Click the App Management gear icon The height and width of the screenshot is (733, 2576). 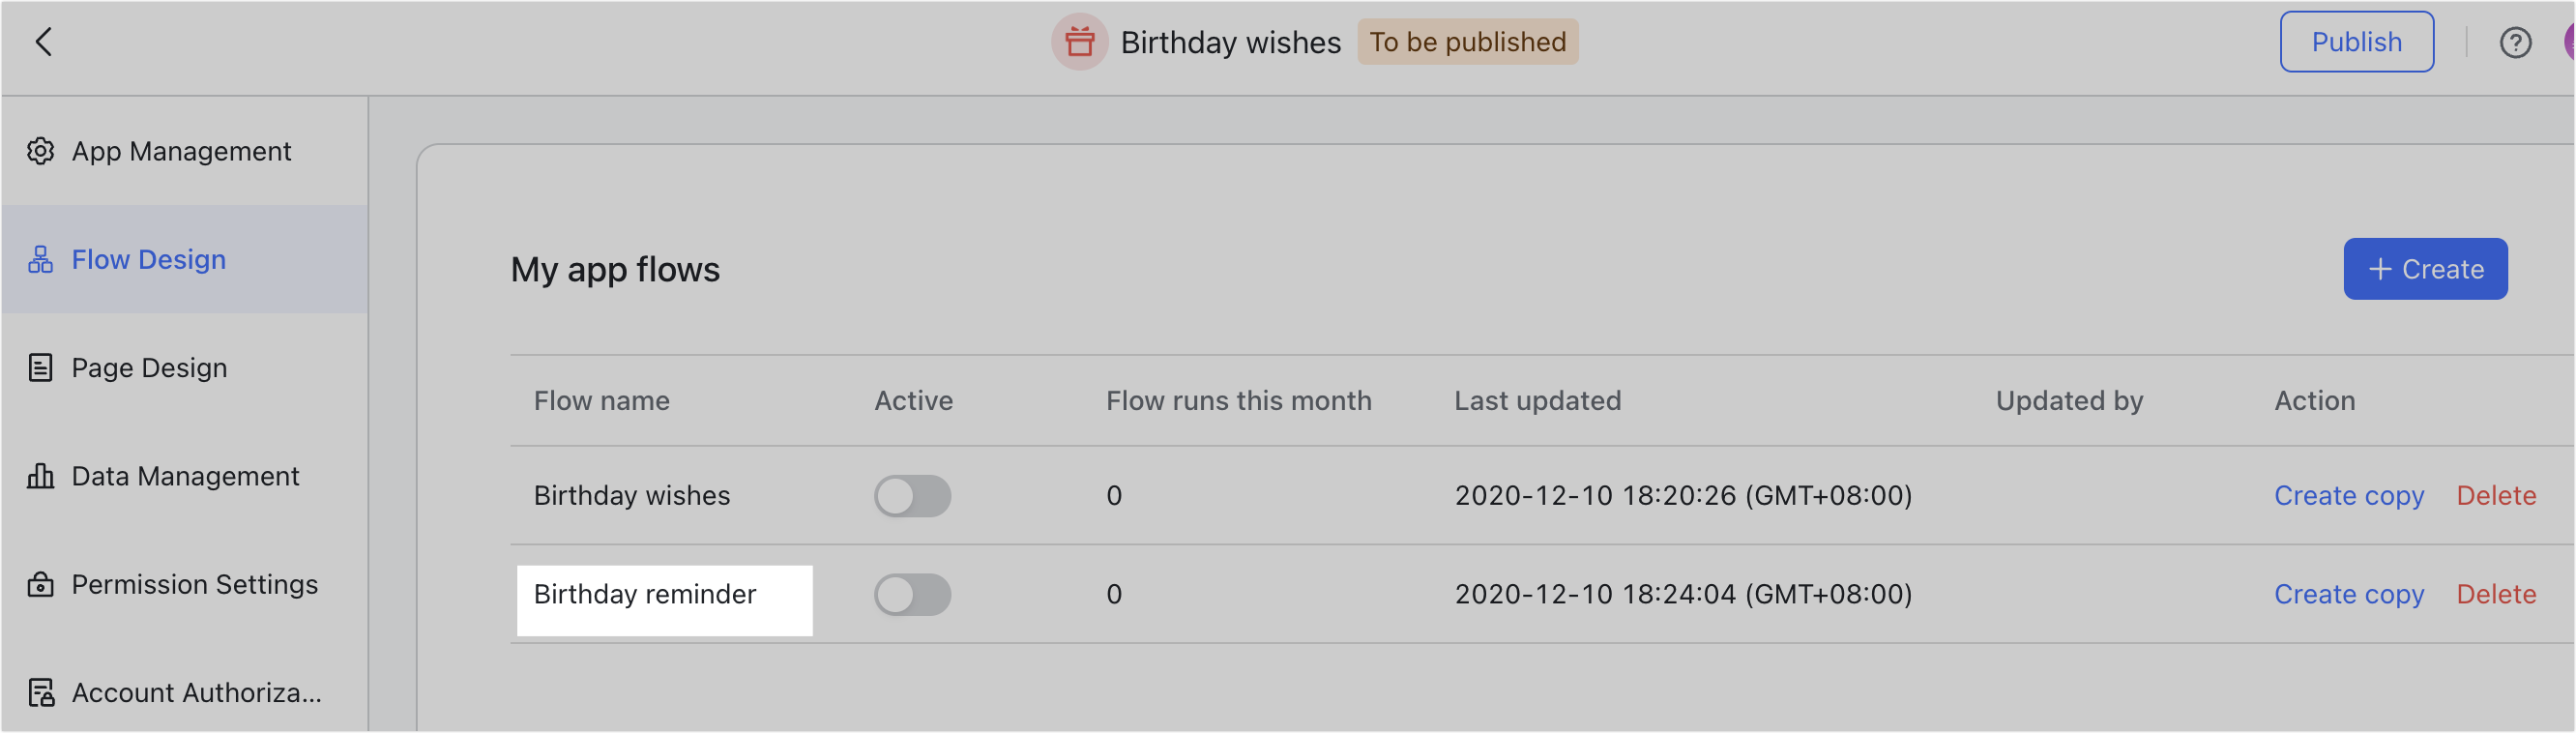point(40,151)
